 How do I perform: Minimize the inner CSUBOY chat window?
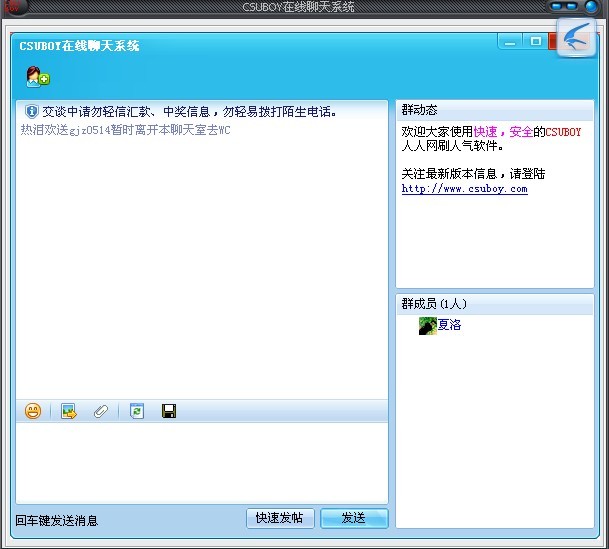click(511, 42)
